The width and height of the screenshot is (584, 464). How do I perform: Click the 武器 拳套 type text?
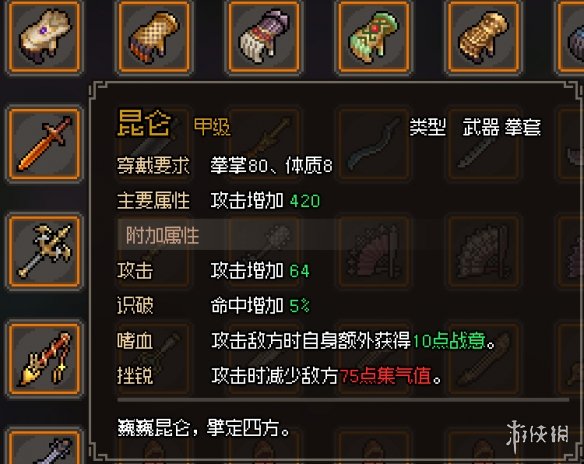(502, 127)
